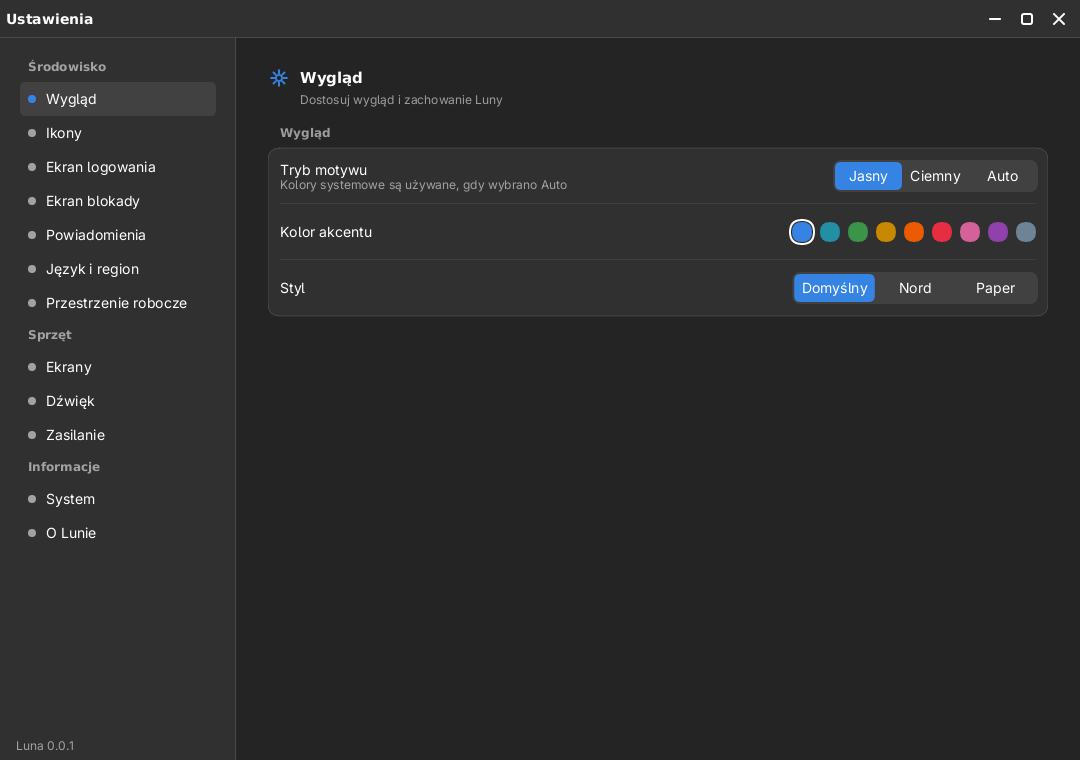Pick the red accent color
Viewport: 1080px width, 760px height.
coord(942,232)
